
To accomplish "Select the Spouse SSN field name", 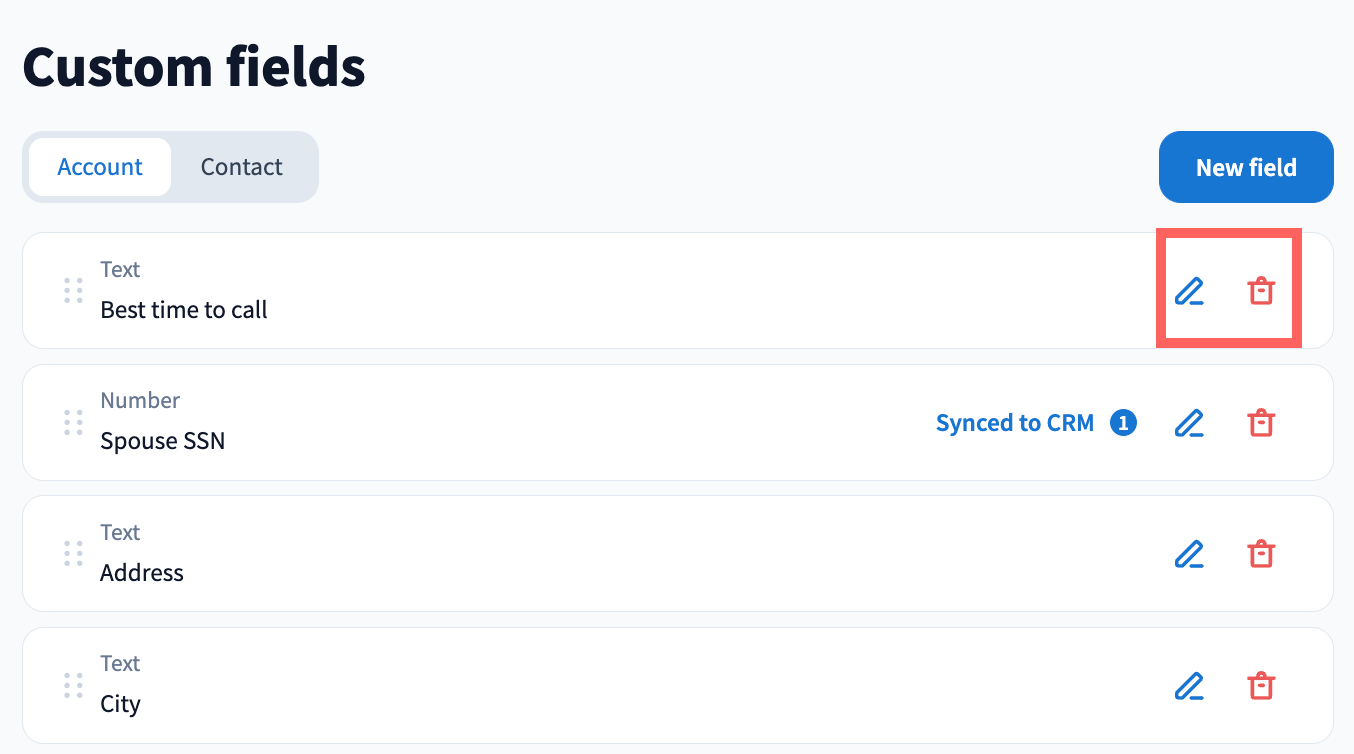I will (x=162, y=441).
